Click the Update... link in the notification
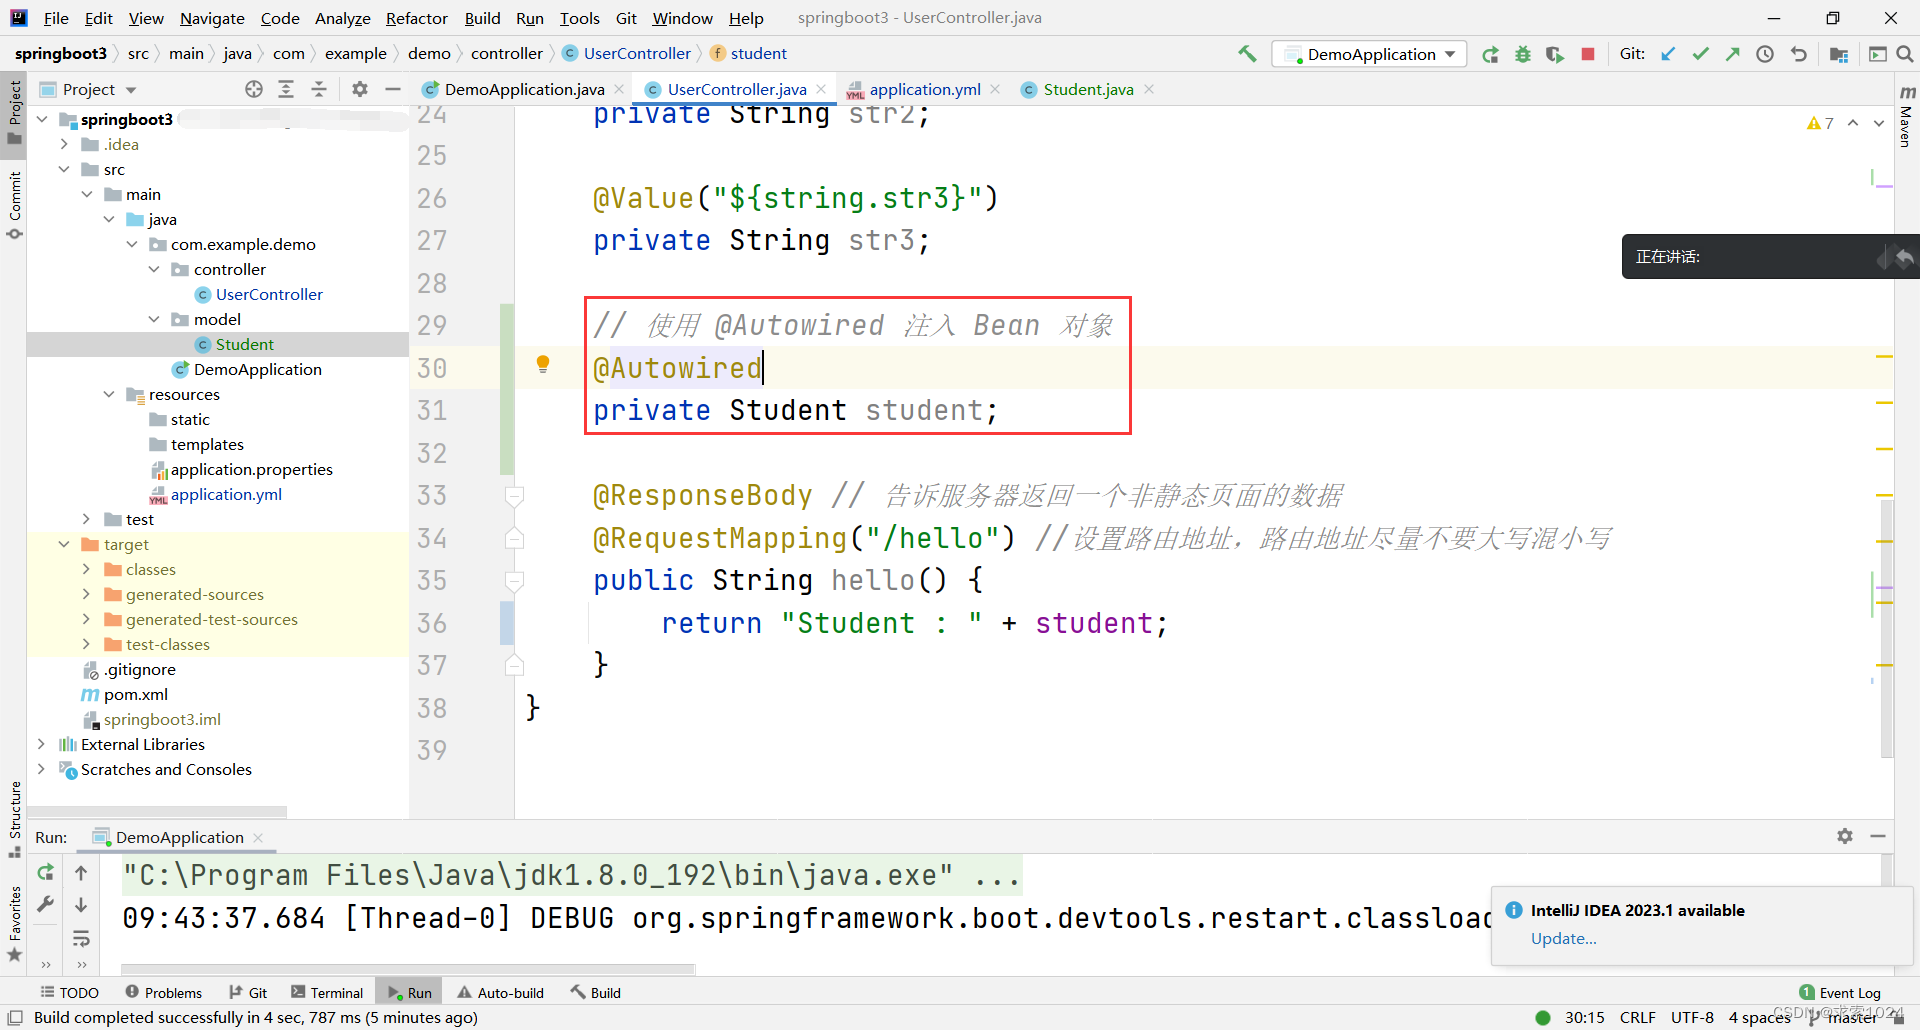Viewport: 1920px width, 1030px height. 1563,938
